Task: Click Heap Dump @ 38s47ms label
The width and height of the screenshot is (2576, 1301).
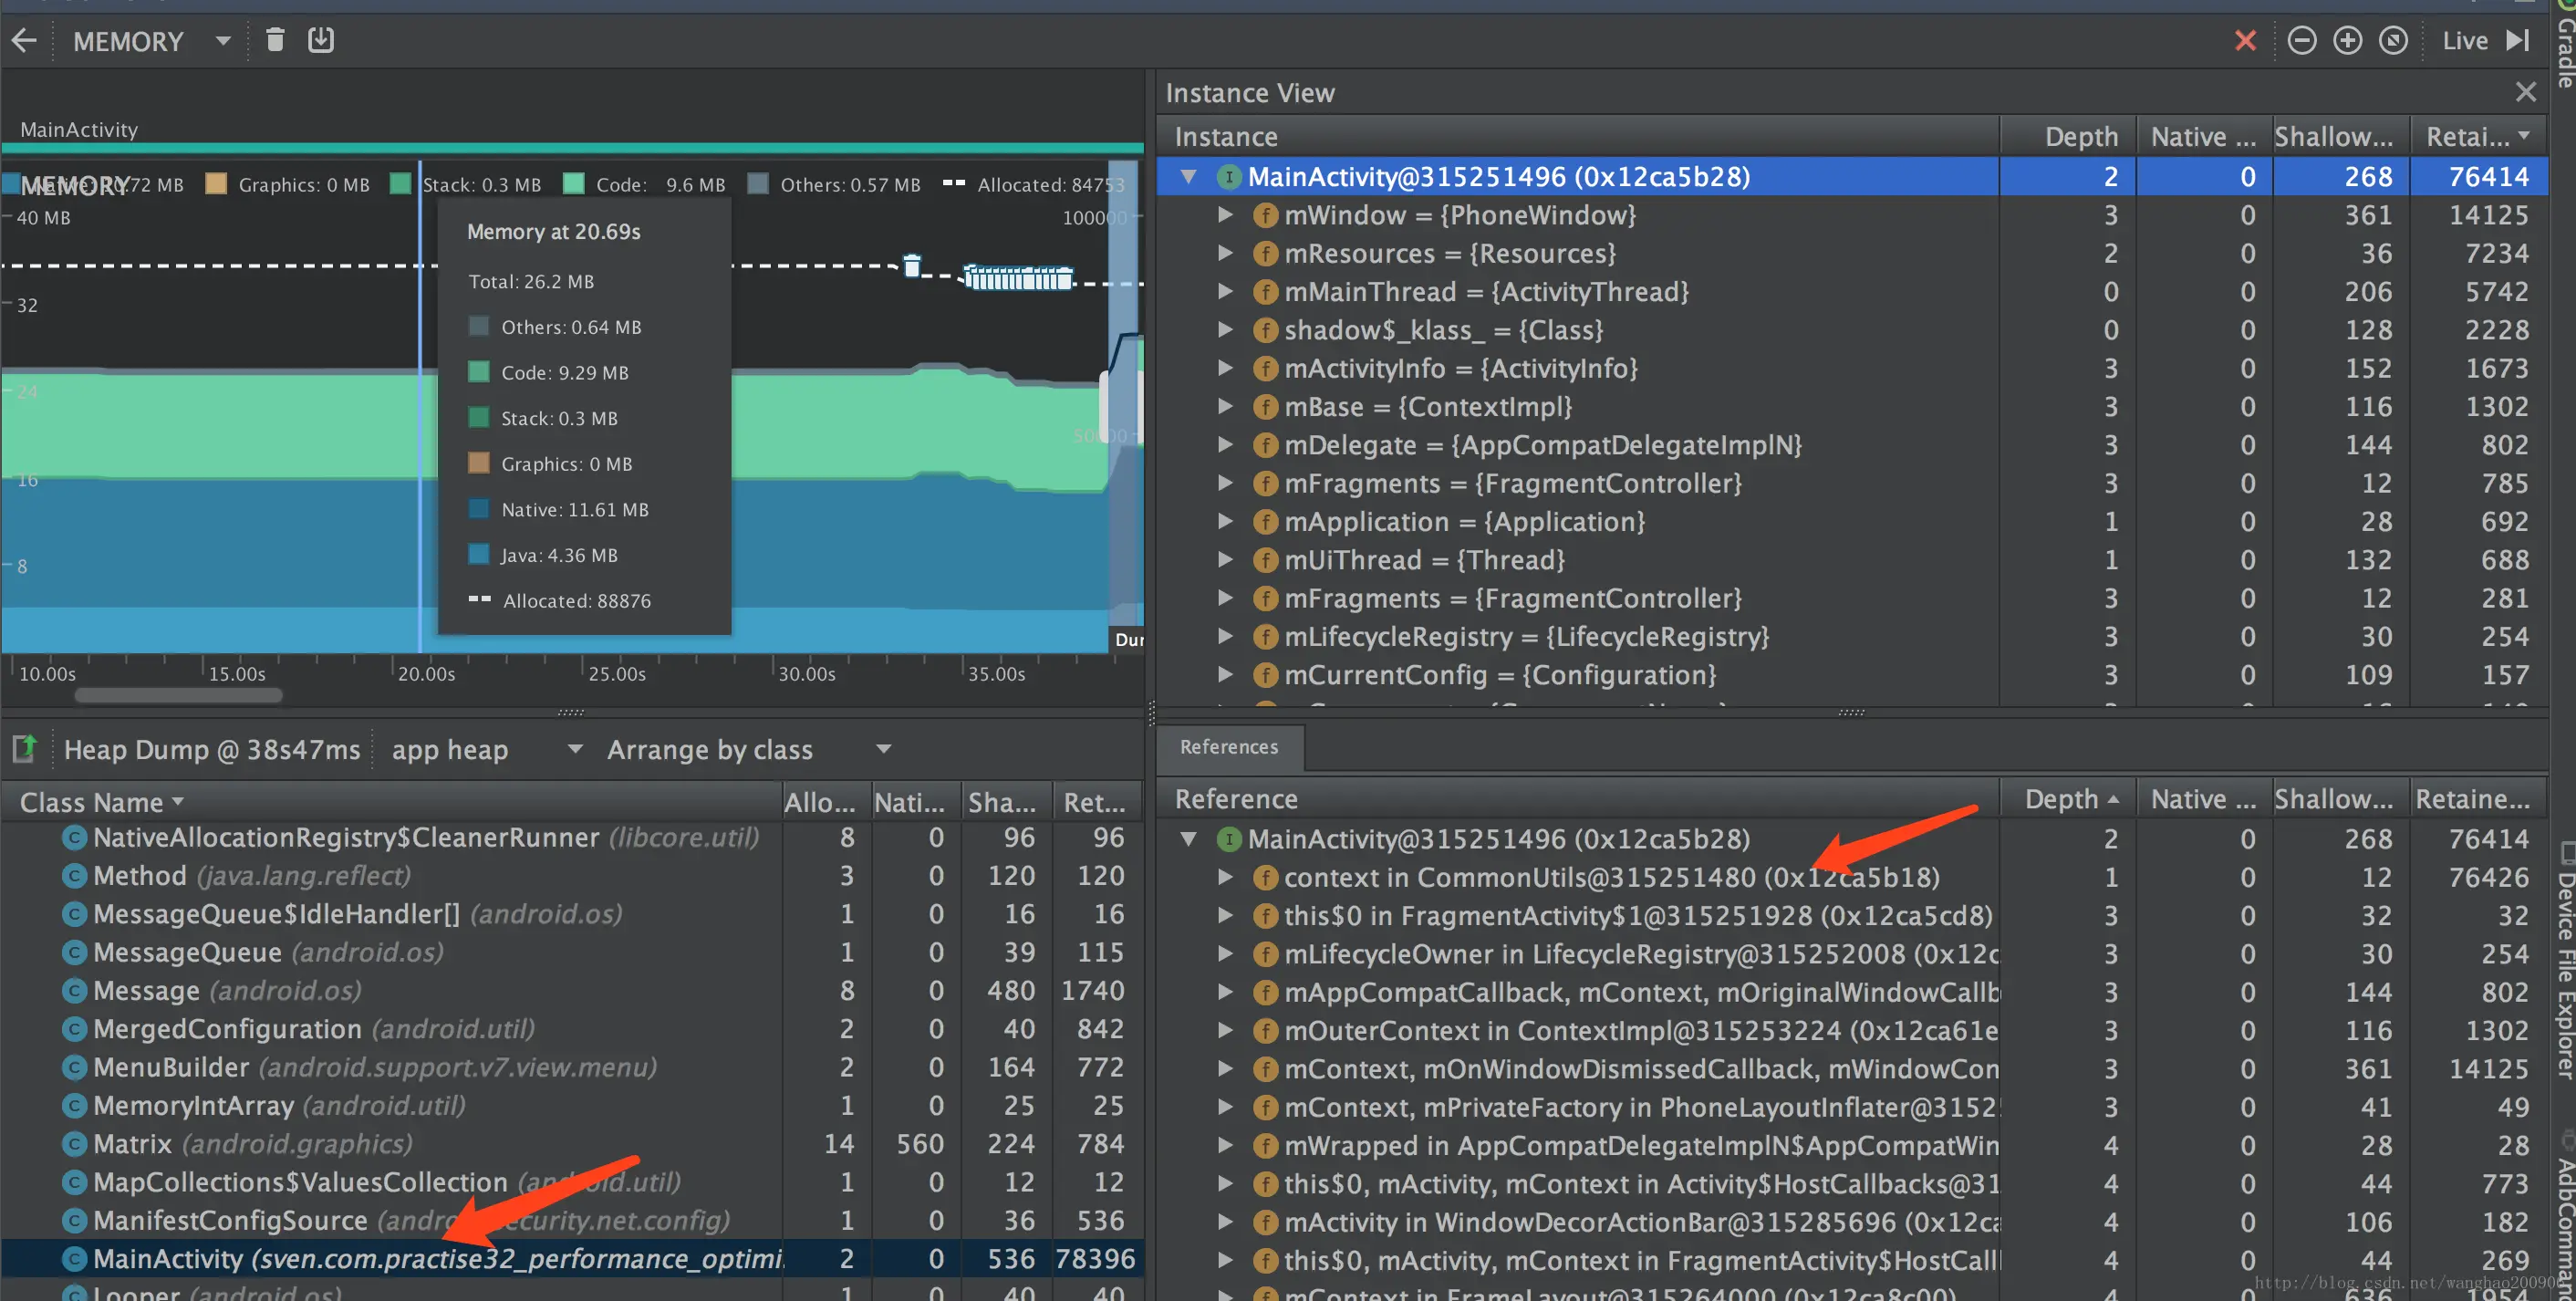Action: [211, 749]
